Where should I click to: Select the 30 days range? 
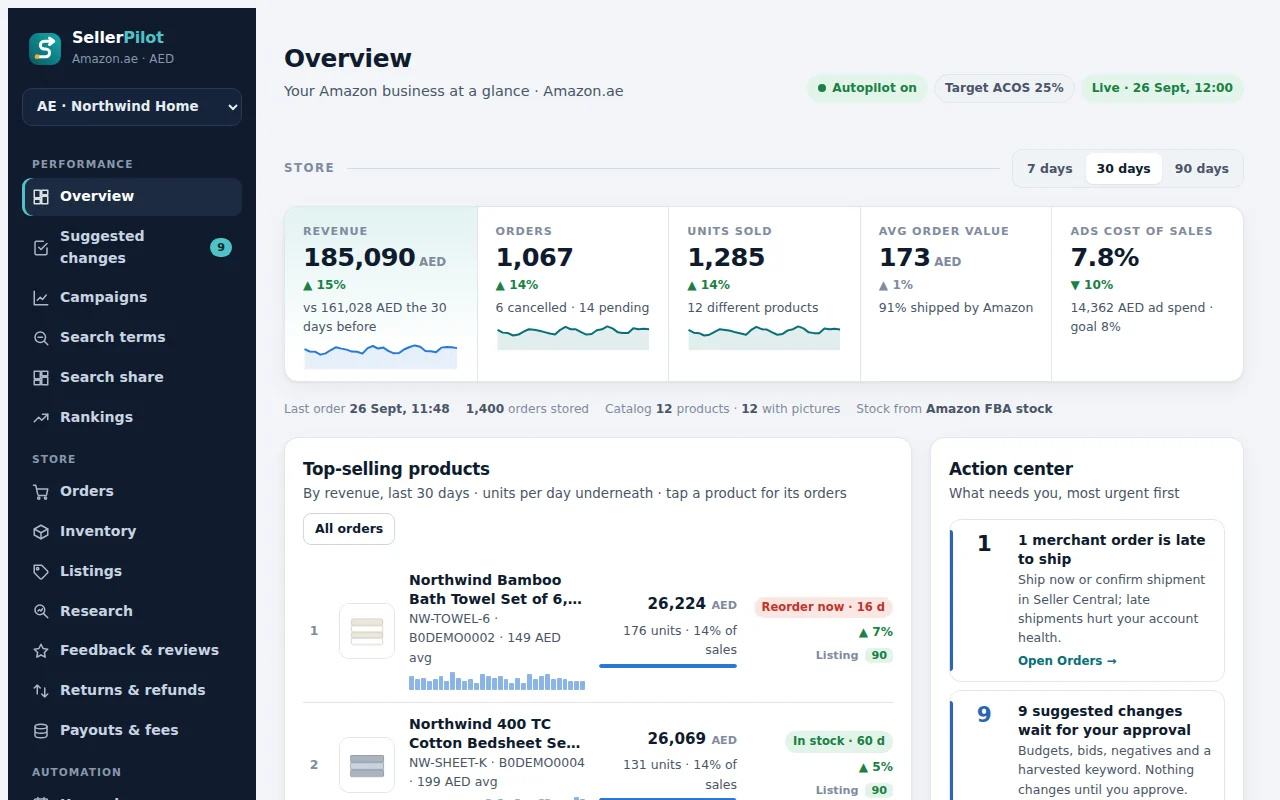[x=1123, y=169]
